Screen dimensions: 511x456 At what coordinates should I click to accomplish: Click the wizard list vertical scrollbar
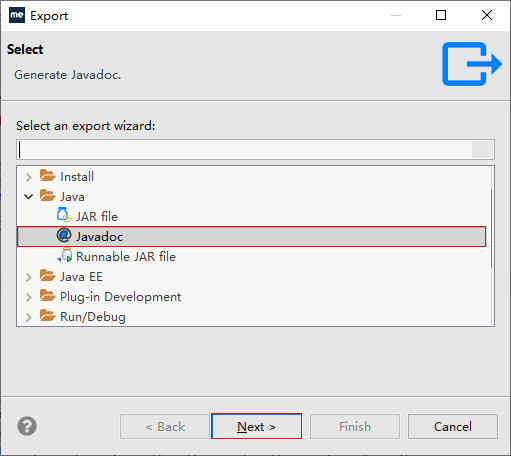[x=491, y=228]
